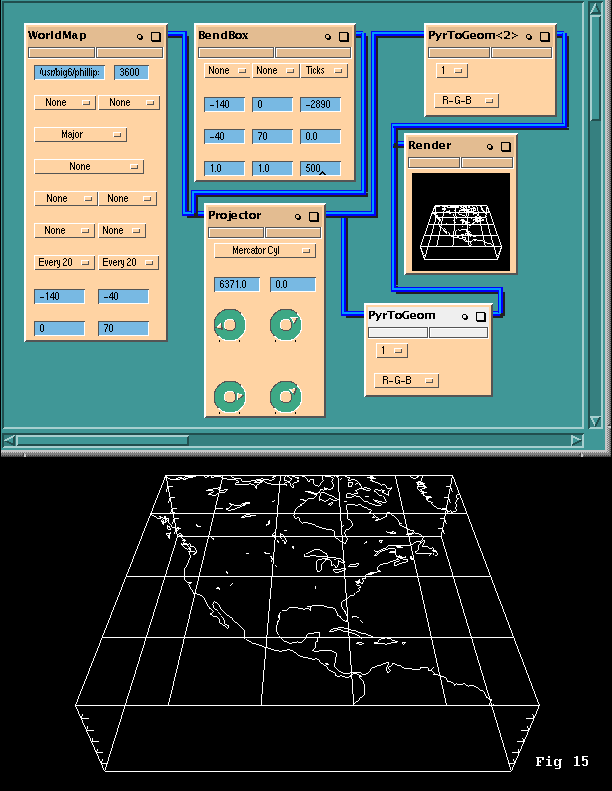612x791 pixels.
Task: Click the Render module preview thumbnail
Action: (460, 222)
